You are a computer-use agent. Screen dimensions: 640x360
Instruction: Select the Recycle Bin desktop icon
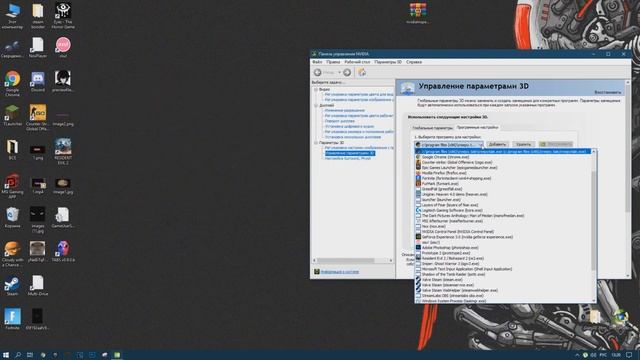coord(12,217)
